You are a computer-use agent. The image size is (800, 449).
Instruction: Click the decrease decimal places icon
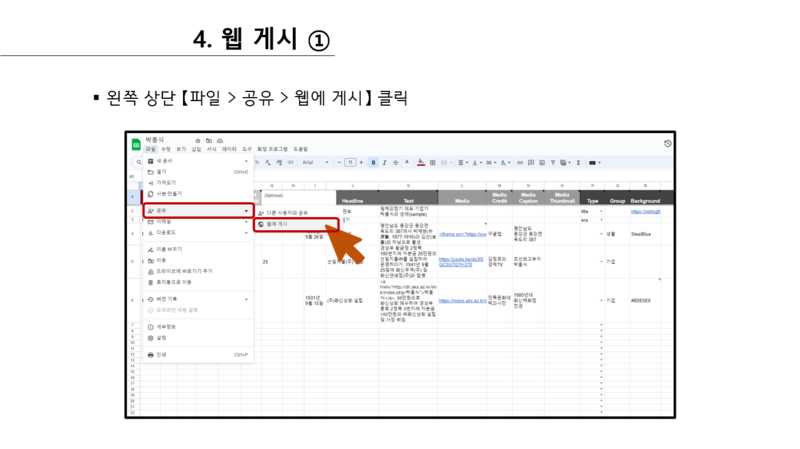(x=268, y=162)
